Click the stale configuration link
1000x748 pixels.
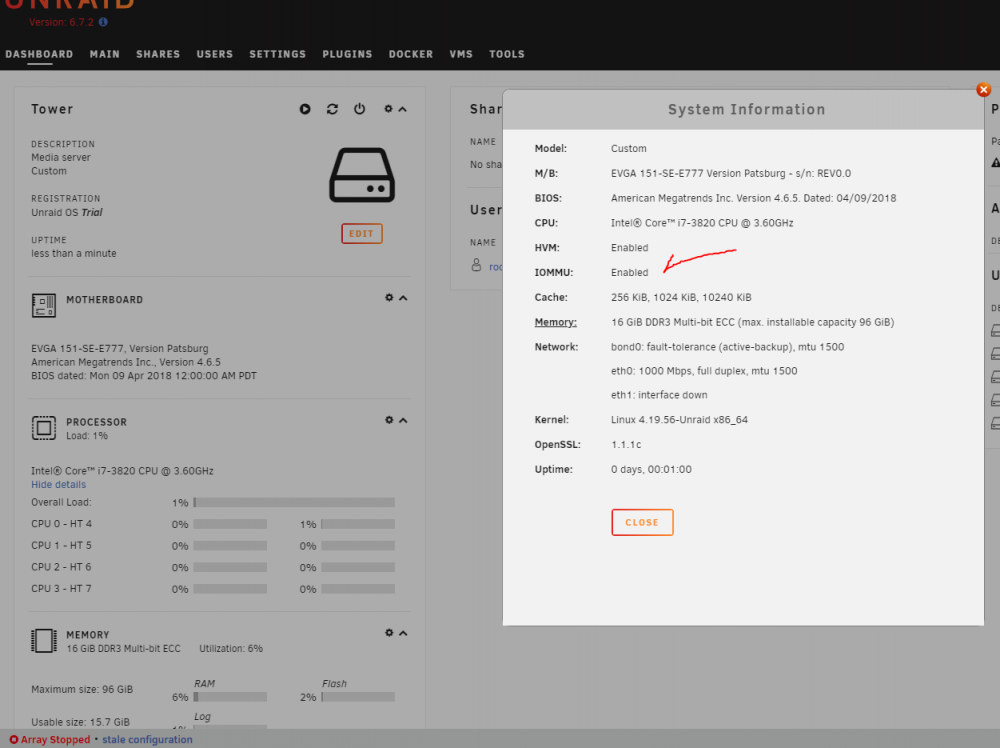pyautogui.click(x=147, y=740)
